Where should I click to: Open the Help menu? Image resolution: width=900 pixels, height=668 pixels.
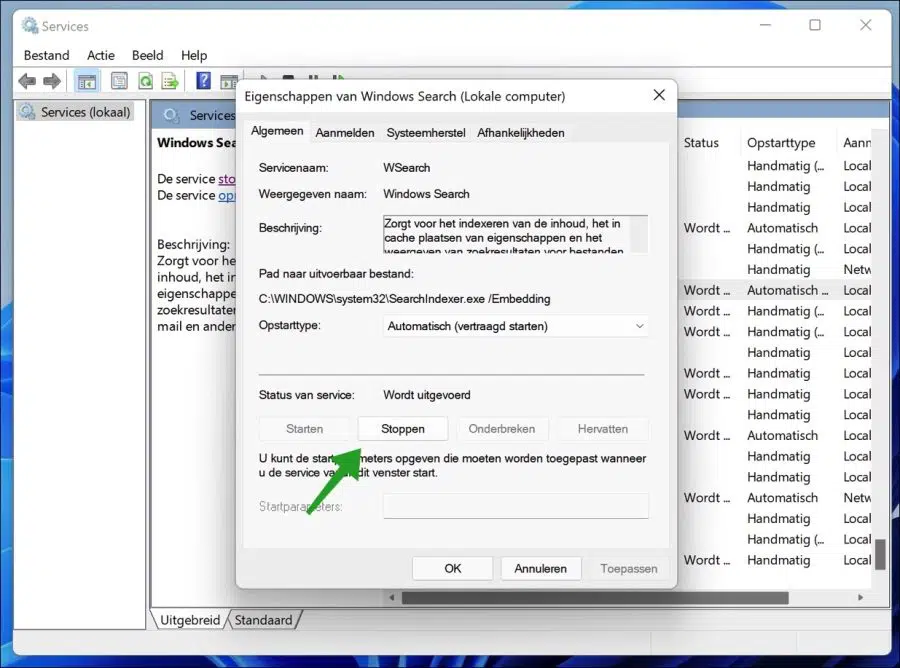(194, 55)
